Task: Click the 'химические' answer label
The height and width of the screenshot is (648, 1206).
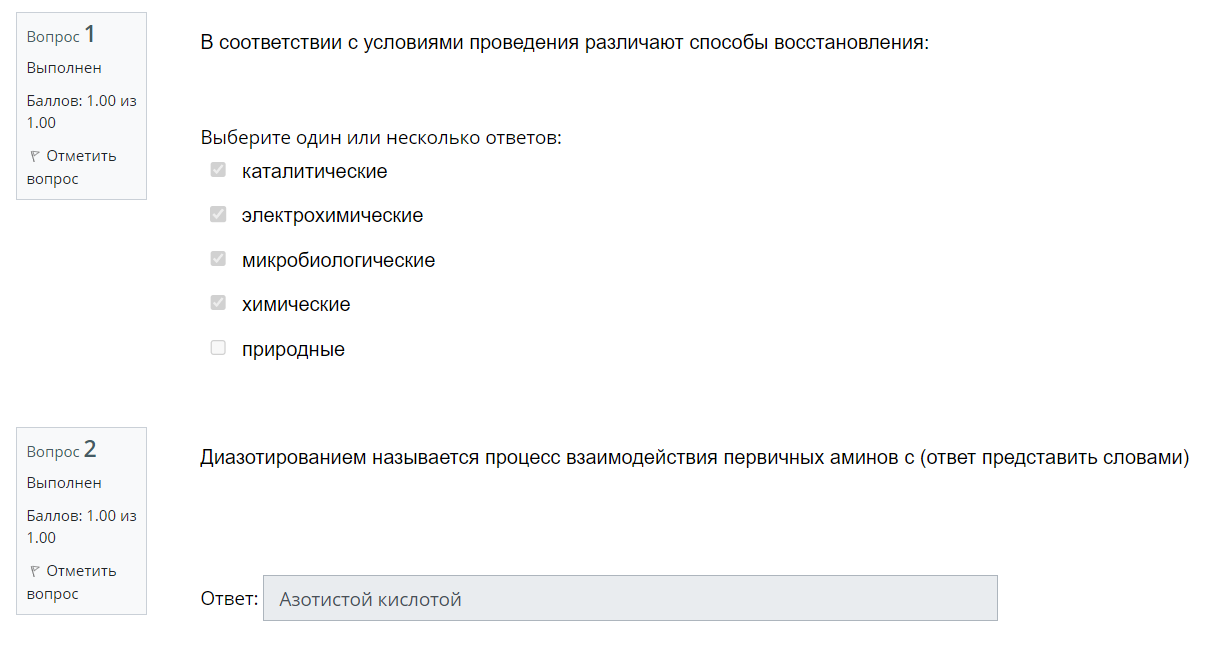Action: pos(296,305)
